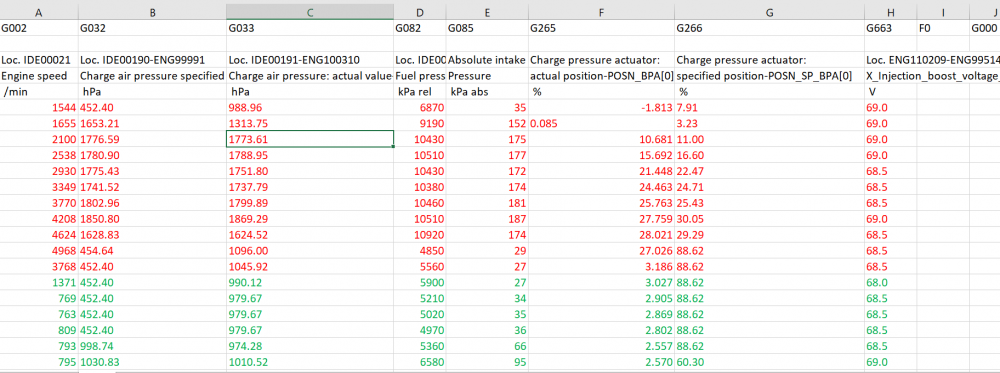Click cell containing G265
Screen dimensions: 1000x373
(601, 28)
